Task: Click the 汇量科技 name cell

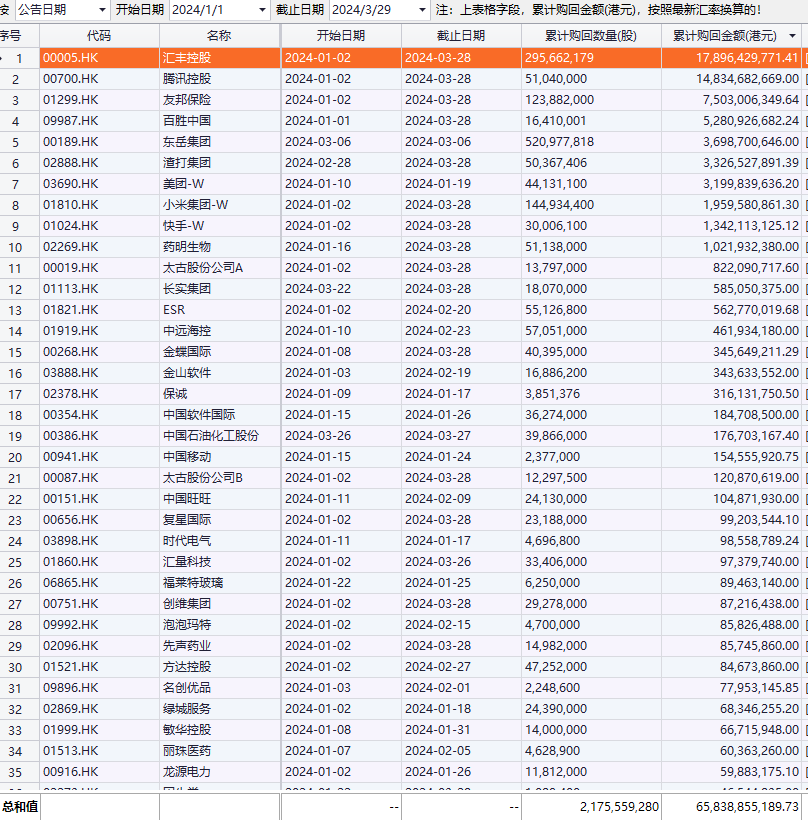Action: tap(219, 562)
